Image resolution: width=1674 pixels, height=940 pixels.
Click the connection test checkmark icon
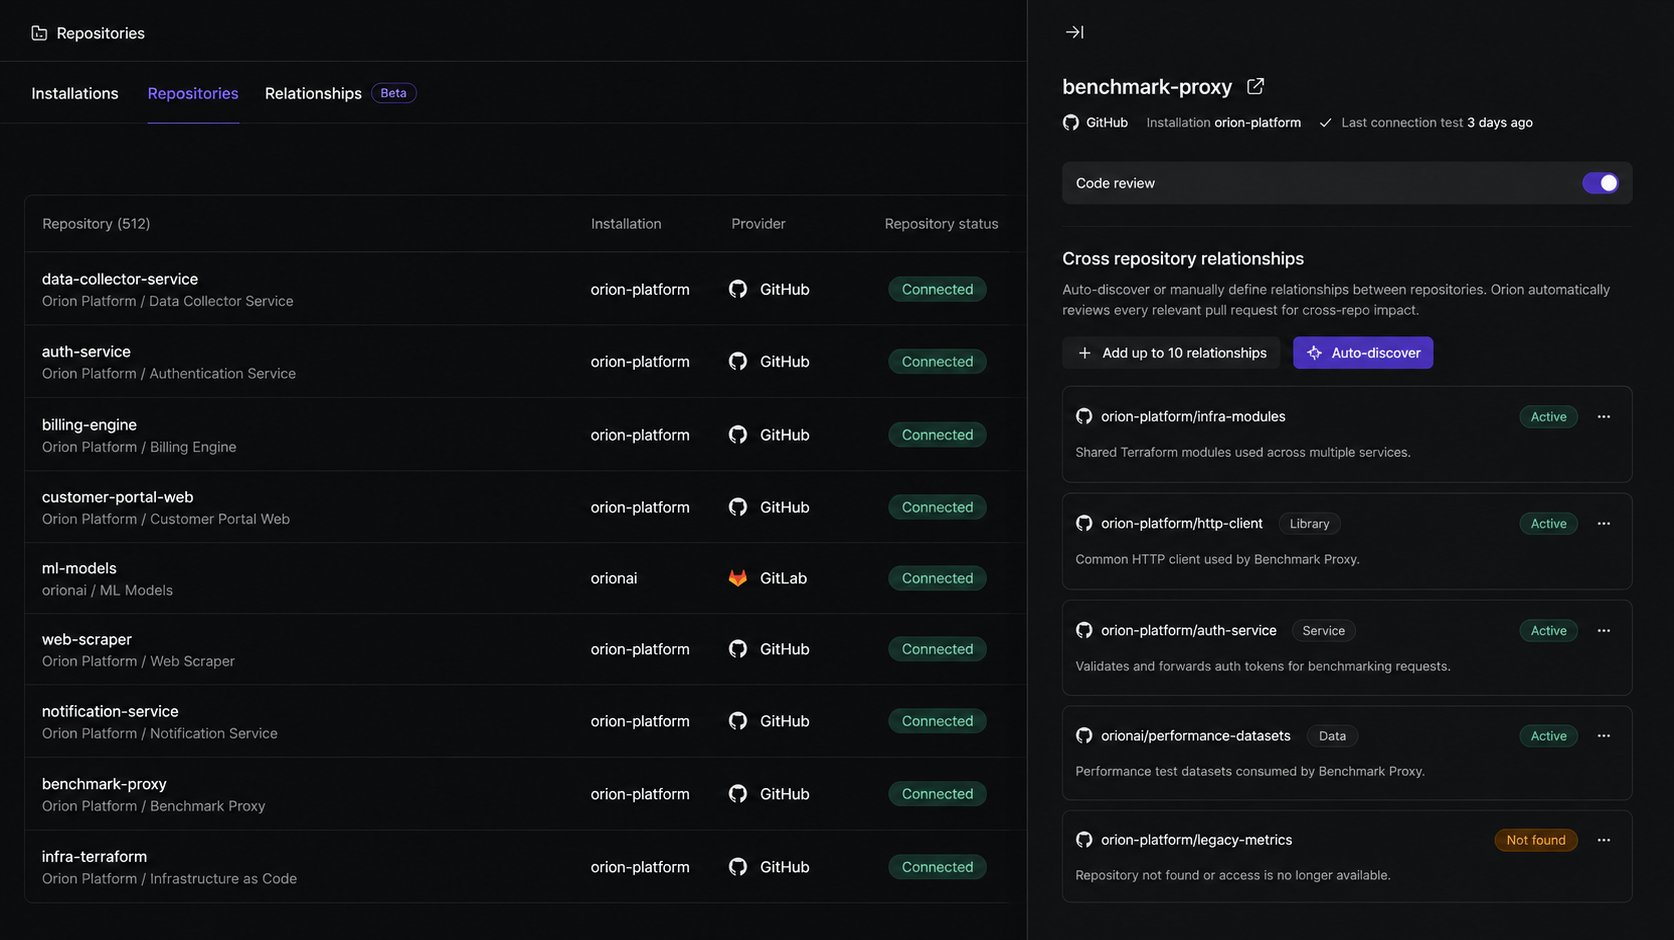(1326, 123)
